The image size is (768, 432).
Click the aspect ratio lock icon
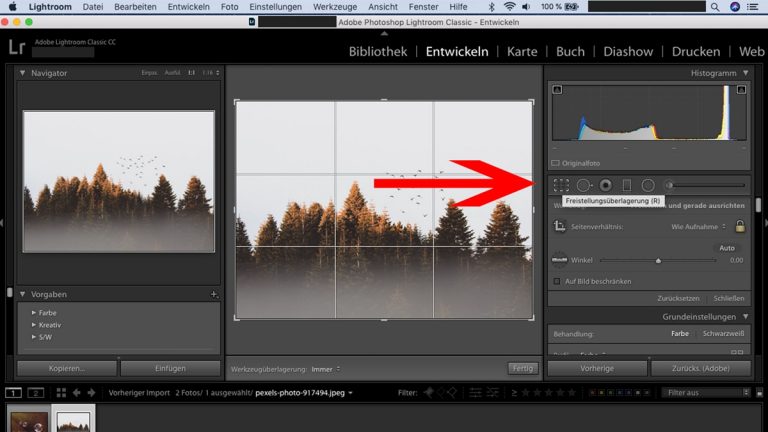[740, 227]
